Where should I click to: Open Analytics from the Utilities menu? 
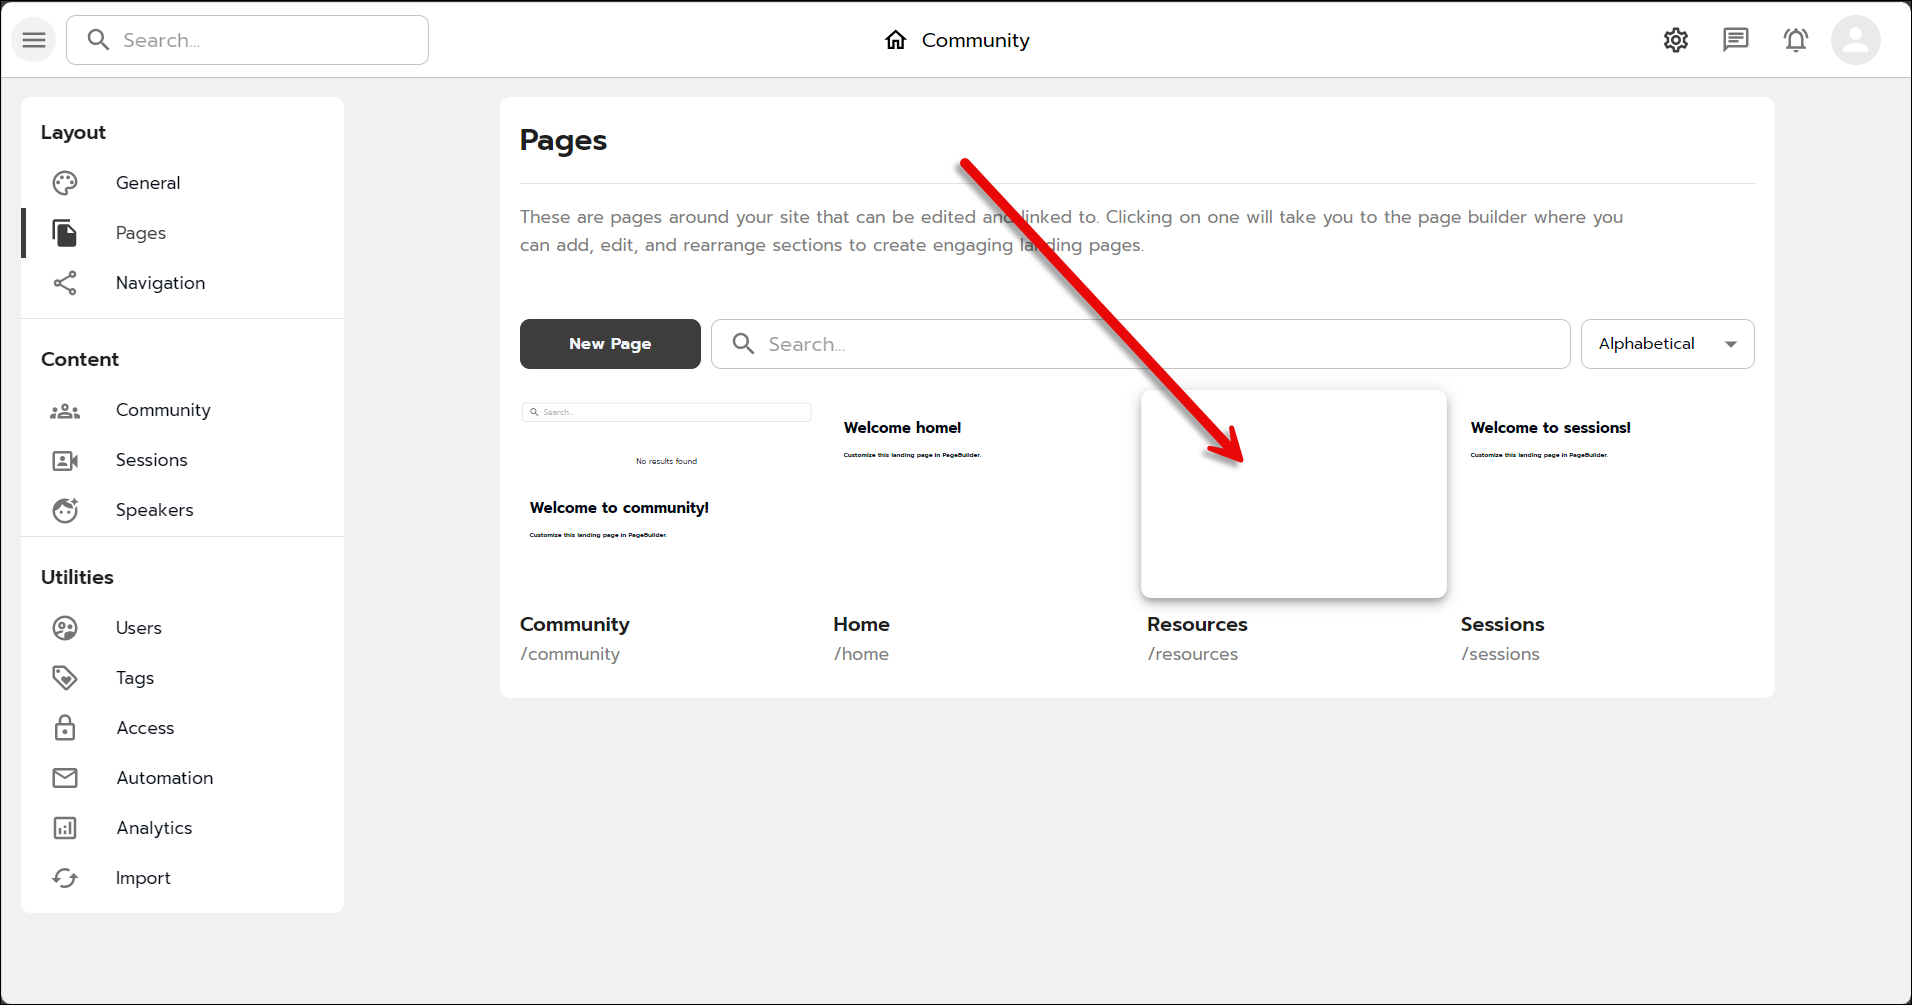pyautogui.click(x=154, y=828)
